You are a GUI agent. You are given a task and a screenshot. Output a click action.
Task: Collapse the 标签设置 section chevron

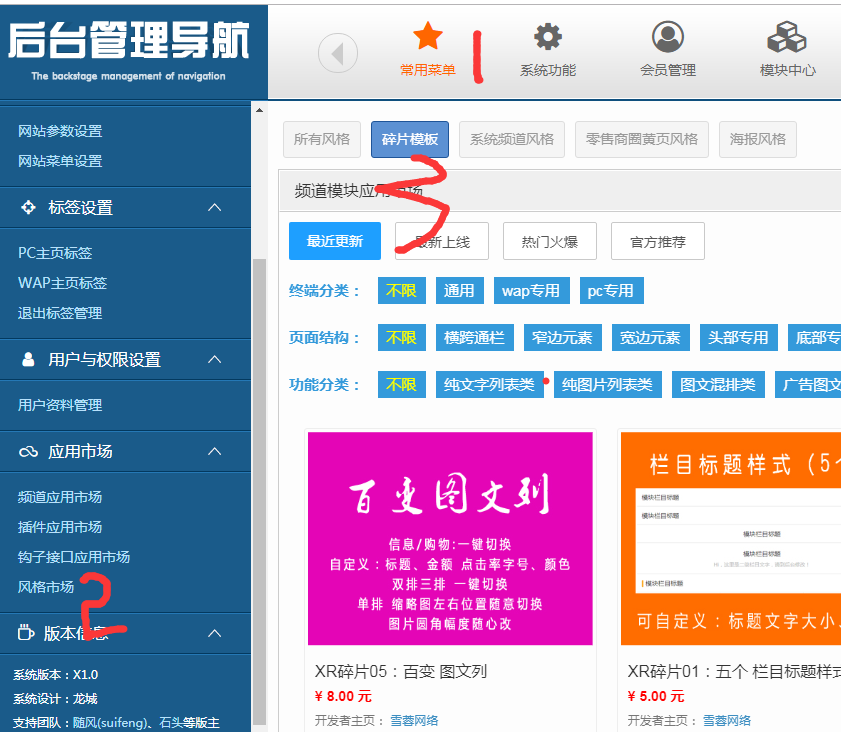point(214,207)
